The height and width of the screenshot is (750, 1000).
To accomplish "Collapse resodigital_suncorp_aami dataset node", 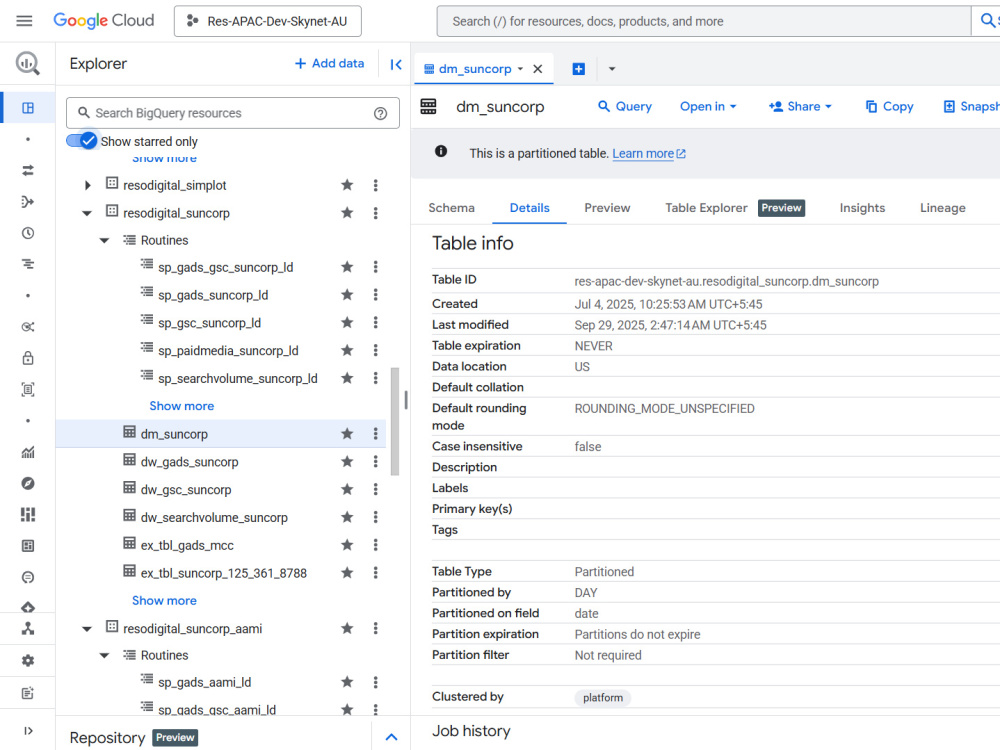I will [87, 629].
